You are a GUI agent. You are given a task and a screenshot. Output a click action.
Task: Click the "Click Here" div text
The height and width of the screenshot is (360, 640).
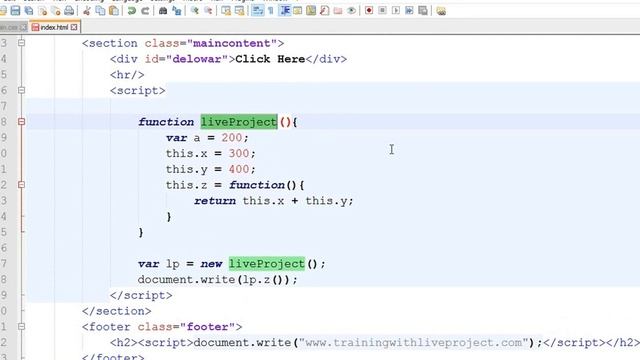270,59
